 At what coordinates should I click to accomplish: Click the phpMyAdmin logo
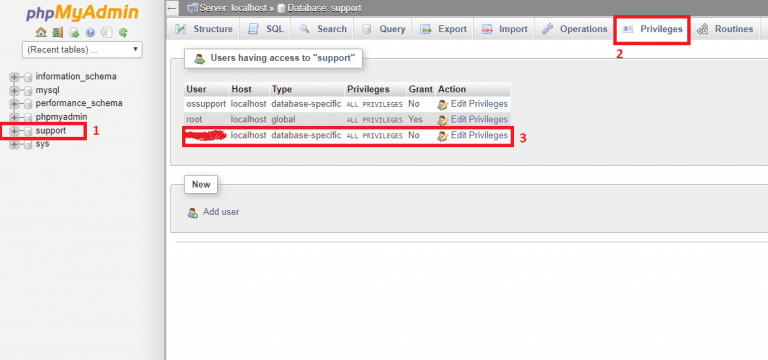82,13
